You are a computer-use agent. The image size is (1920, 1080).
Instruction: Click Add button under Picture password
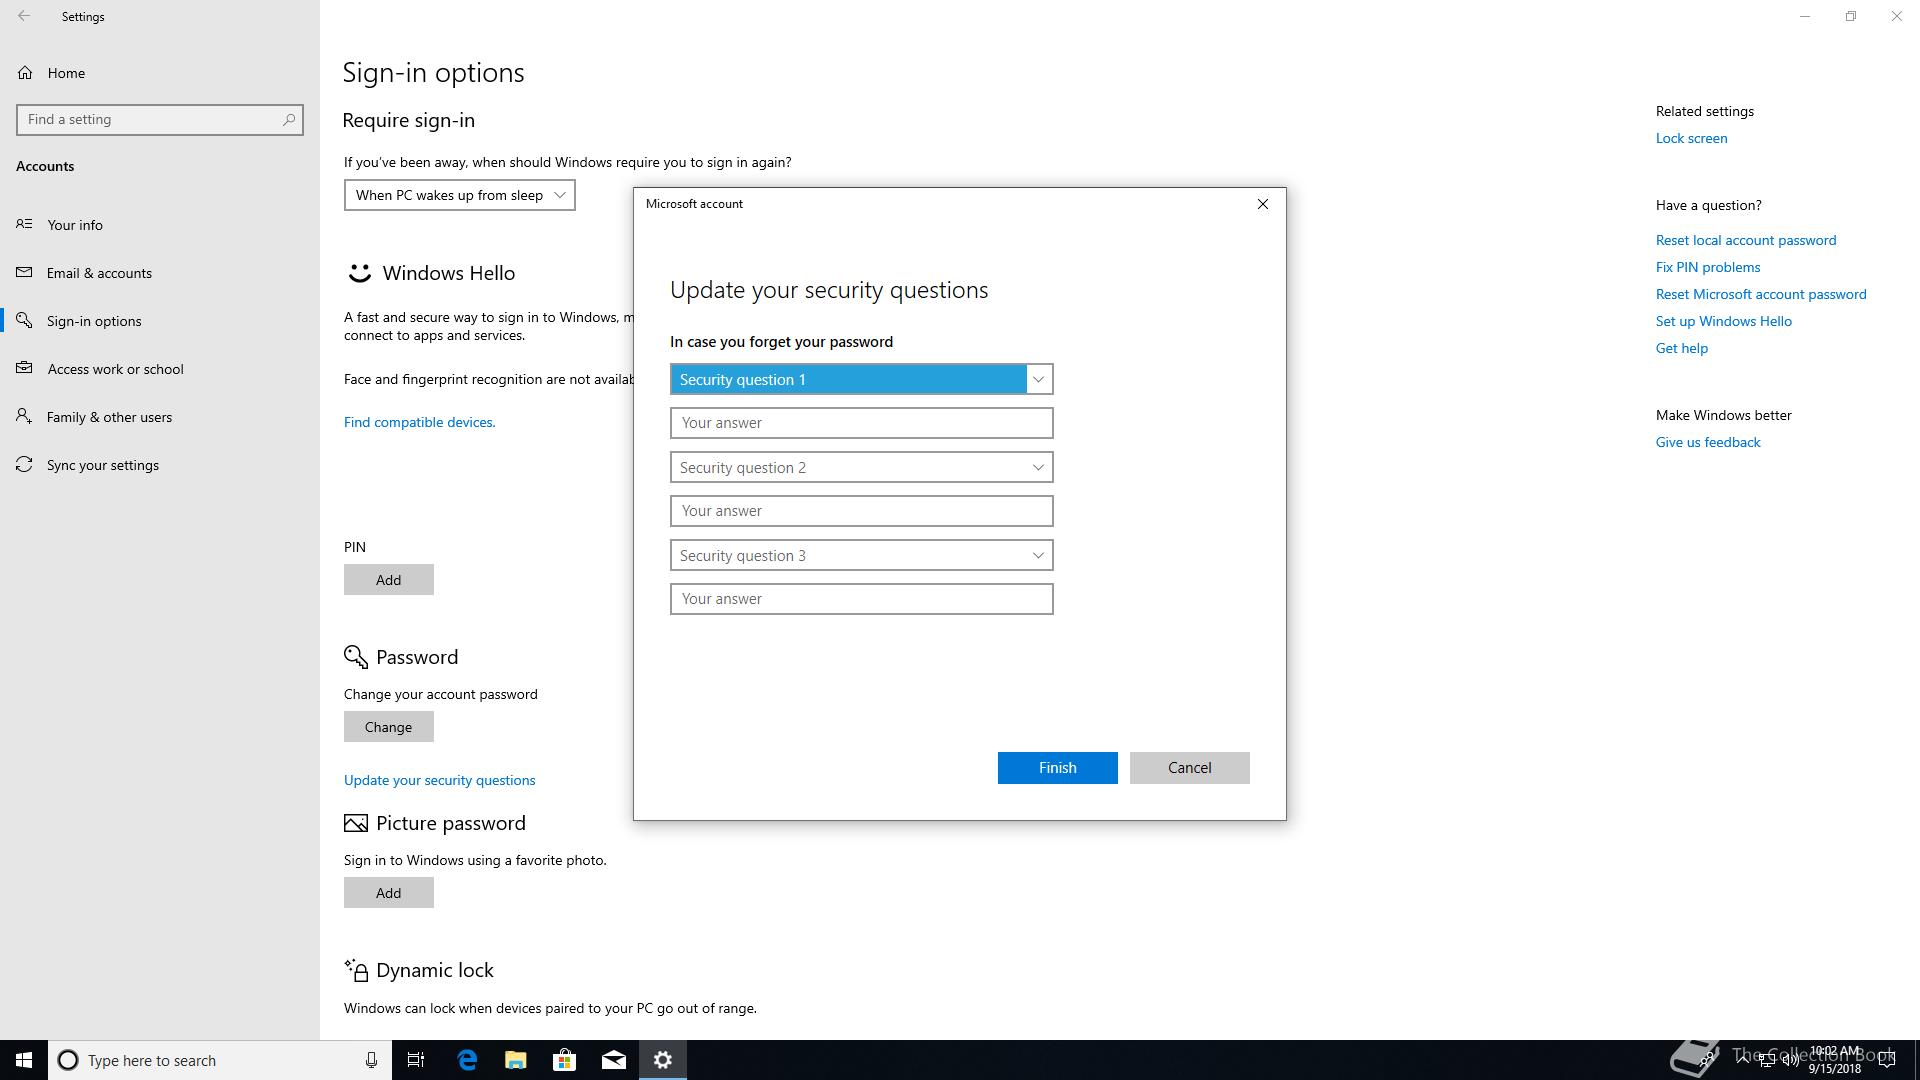pos(388,893)
